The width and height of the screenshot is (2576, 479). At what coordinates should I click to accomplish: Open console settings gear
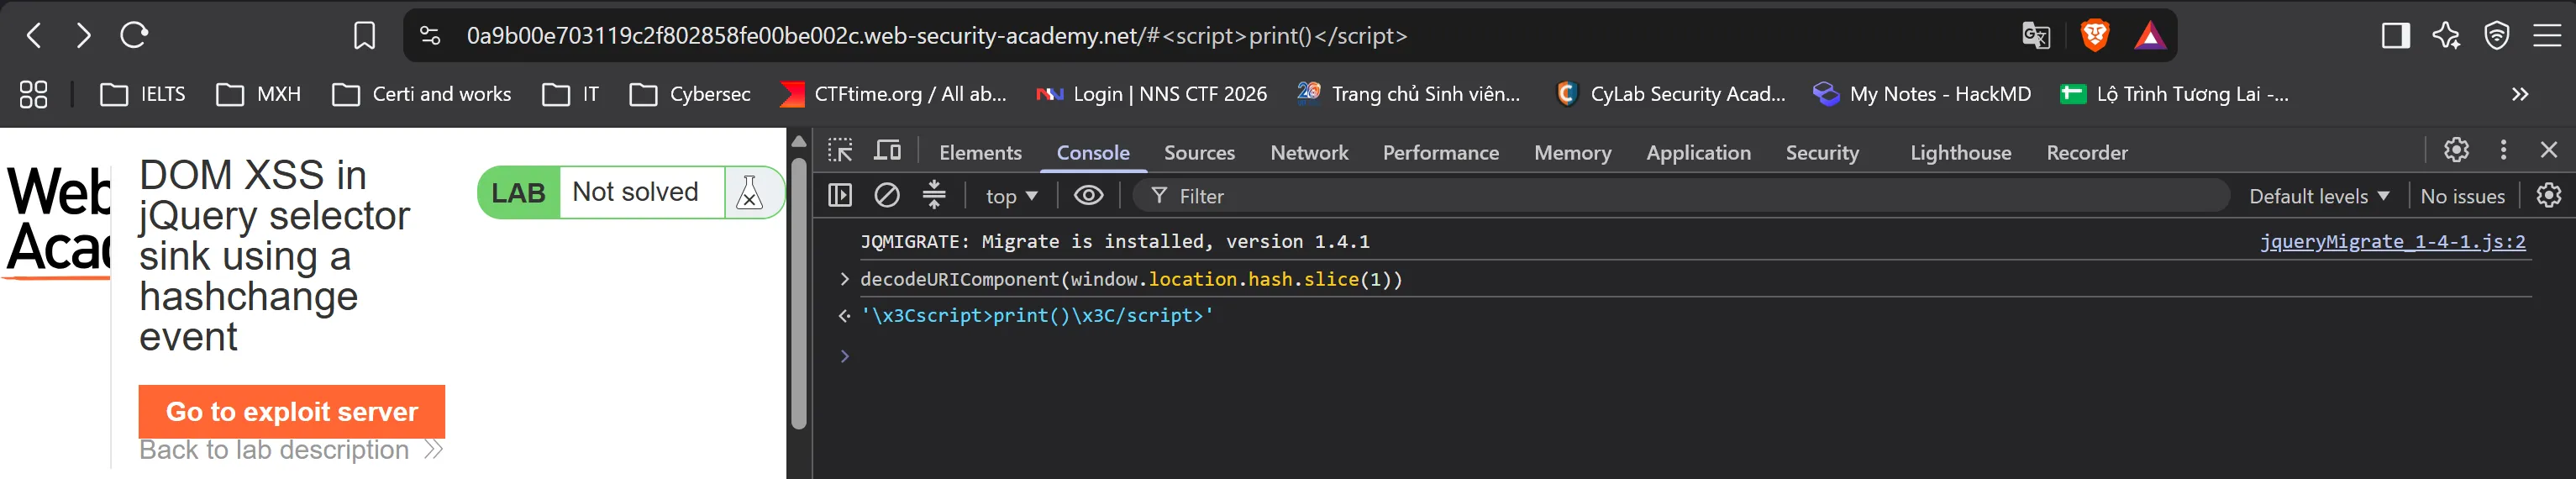pos(2548,195)
